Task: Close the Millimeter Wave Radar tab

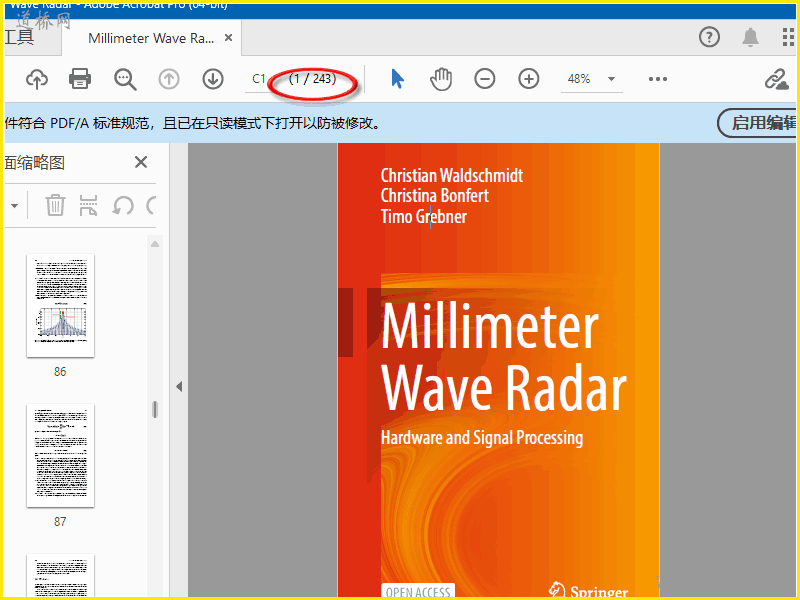Action: click(x=229, y=38)
